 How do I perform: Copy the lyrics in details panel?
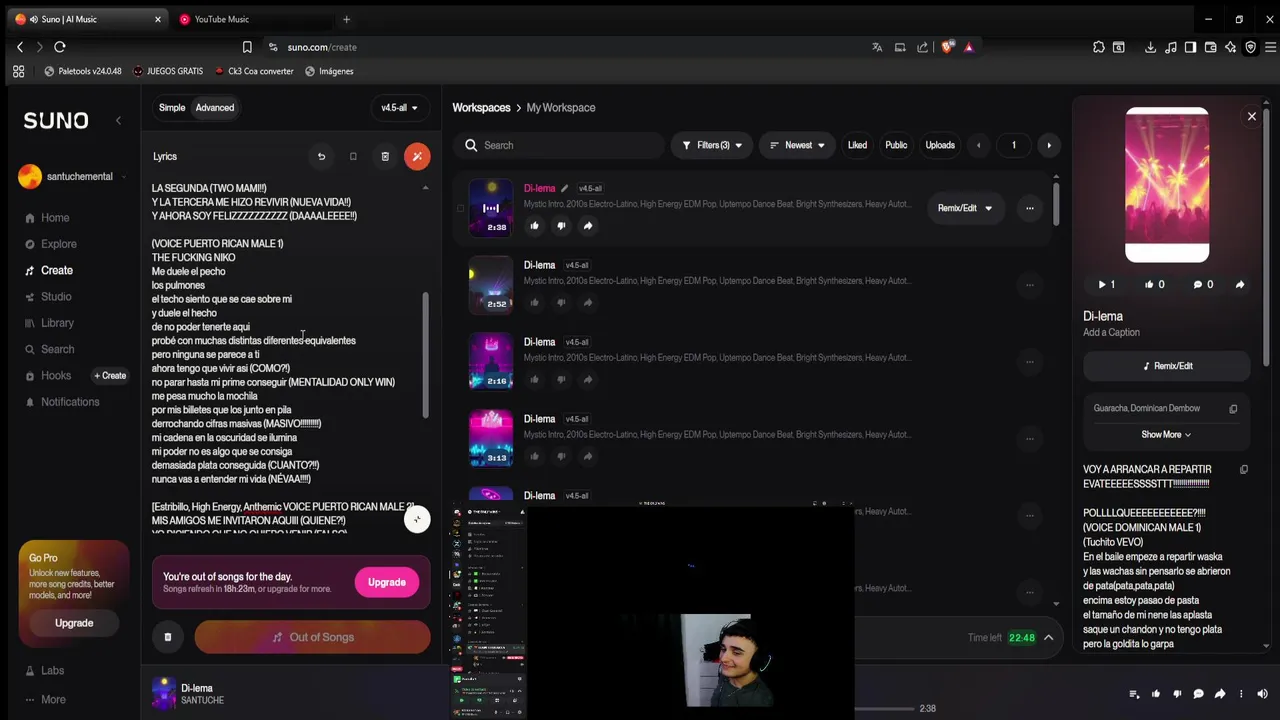point(1244,469)
